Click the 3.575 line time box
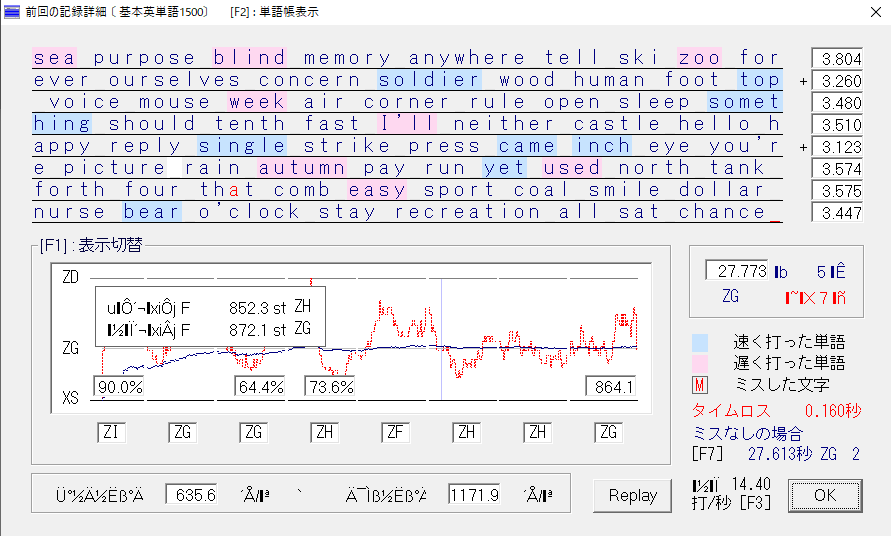The width and height of the screenshot is (891, 536). 837,190
